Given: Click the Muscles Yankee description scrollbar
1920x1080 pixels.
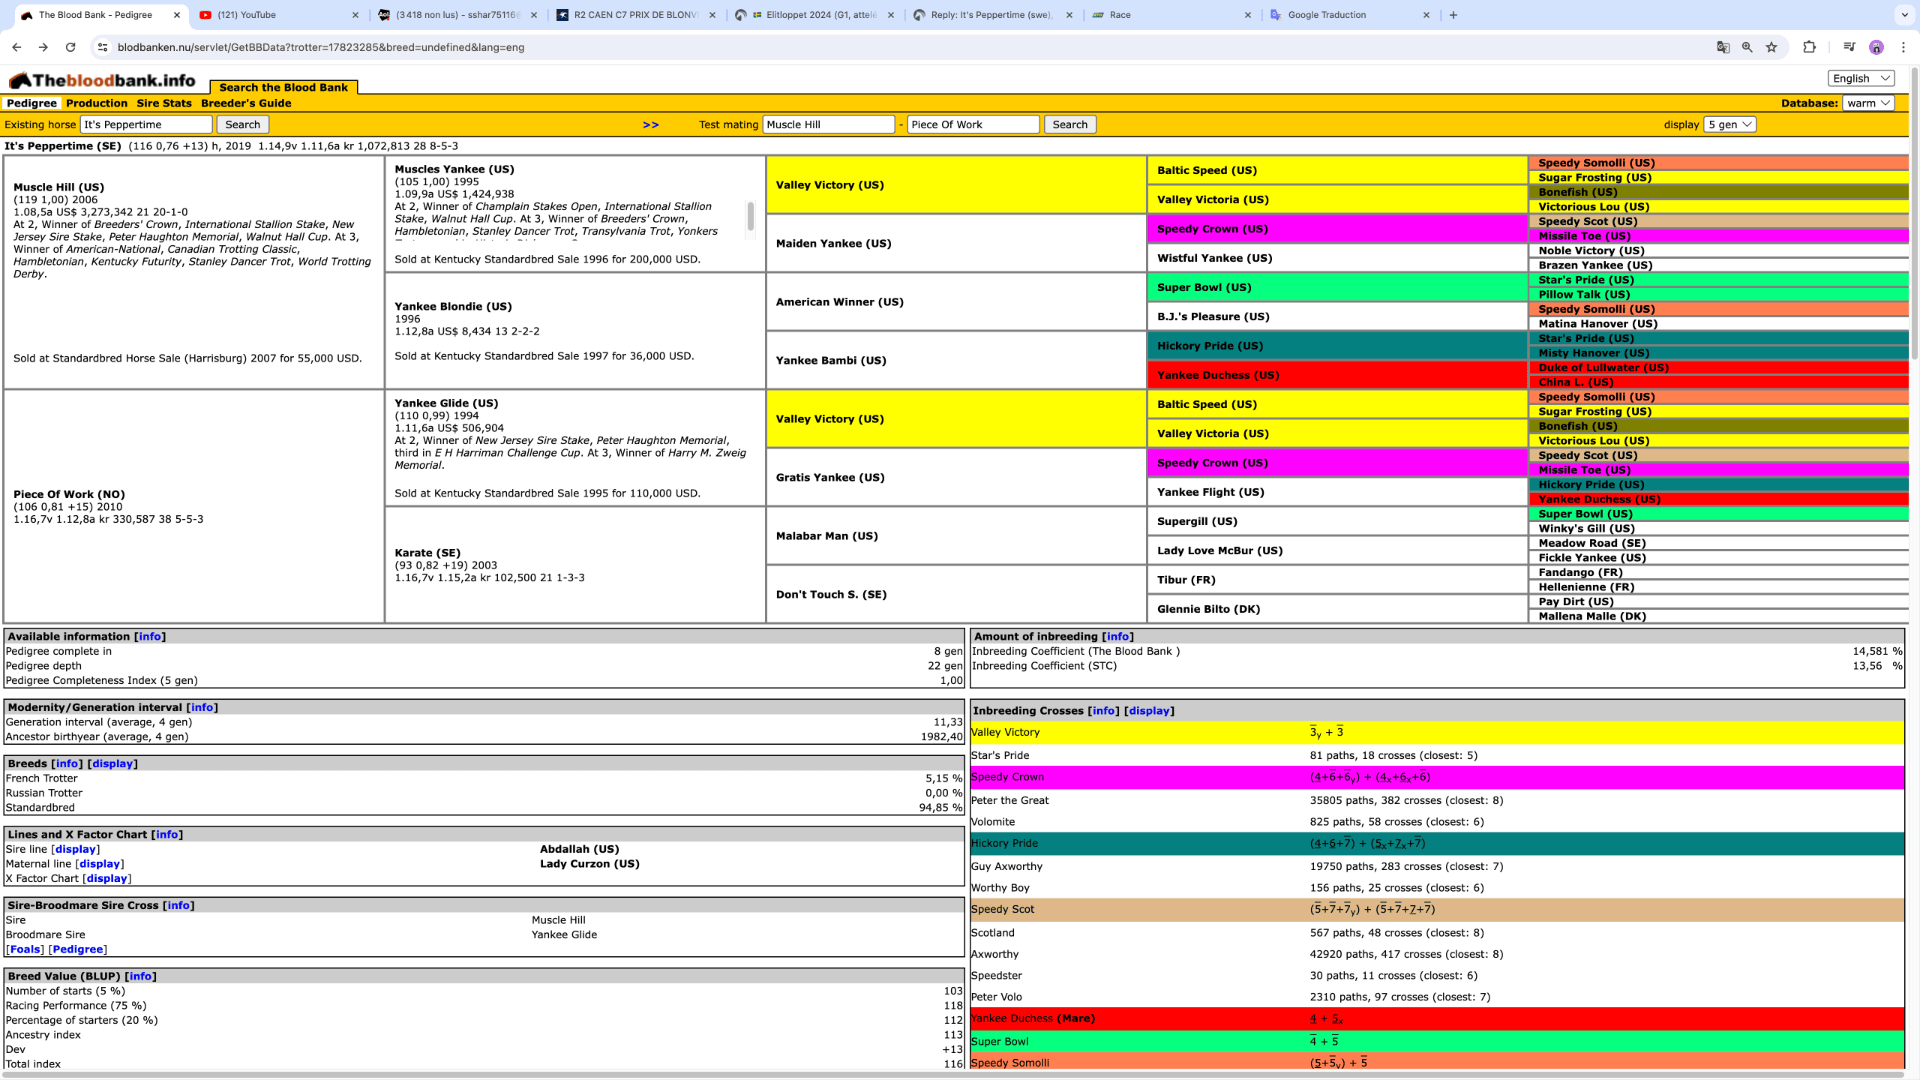Looking at the screenshot, I should (750, 215).
